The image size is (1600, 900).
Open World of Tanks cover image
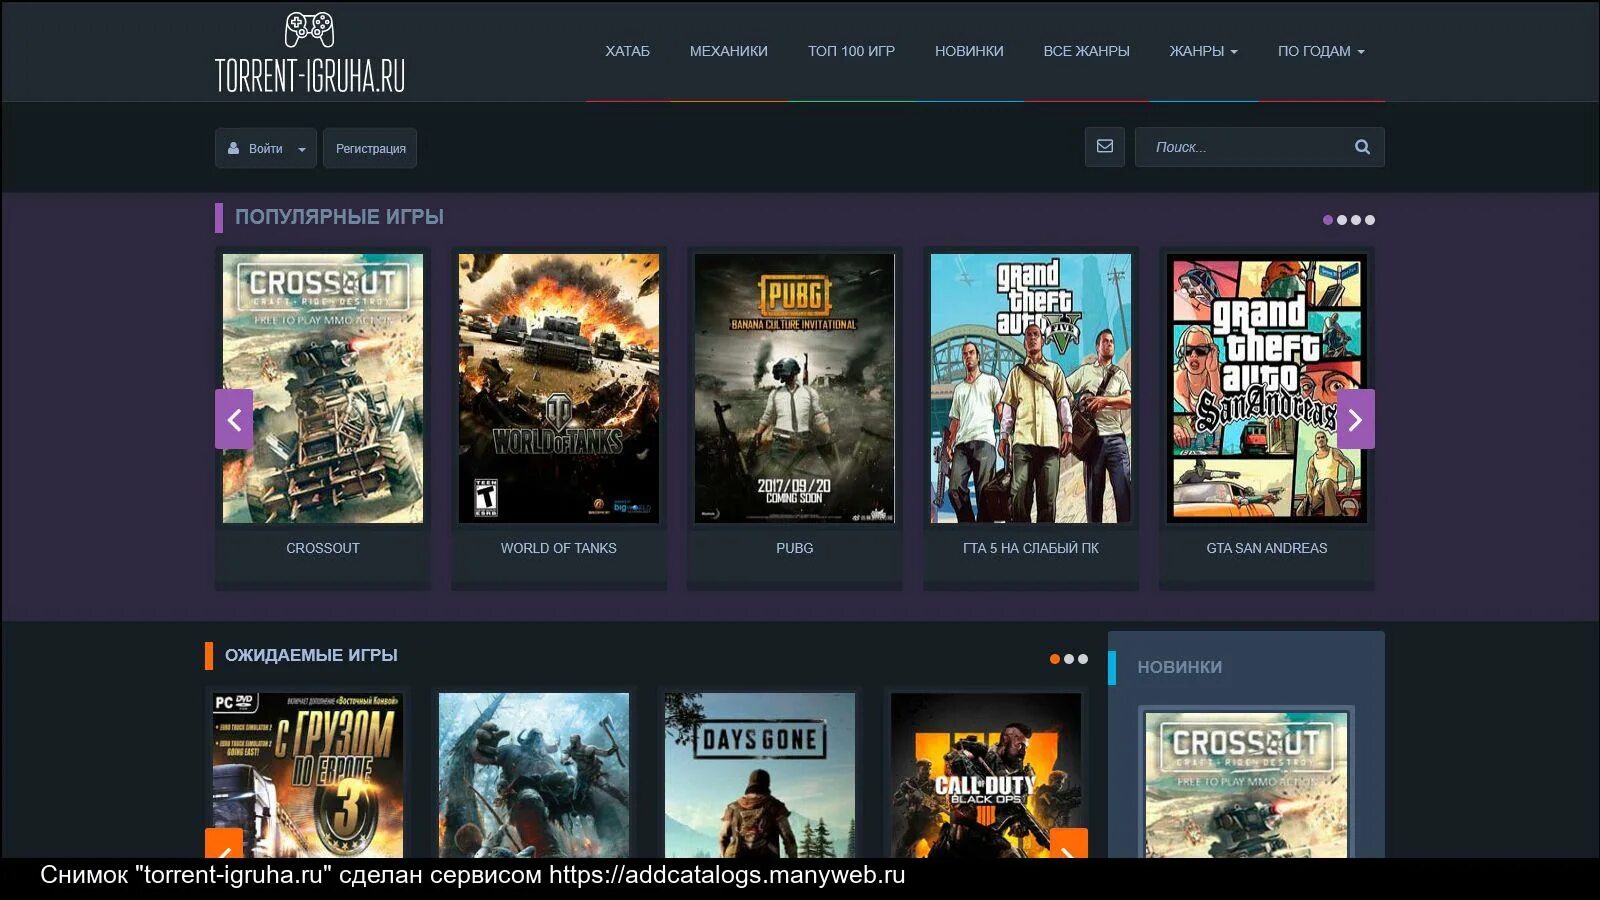pyautogui.click(x=559, y=388)
